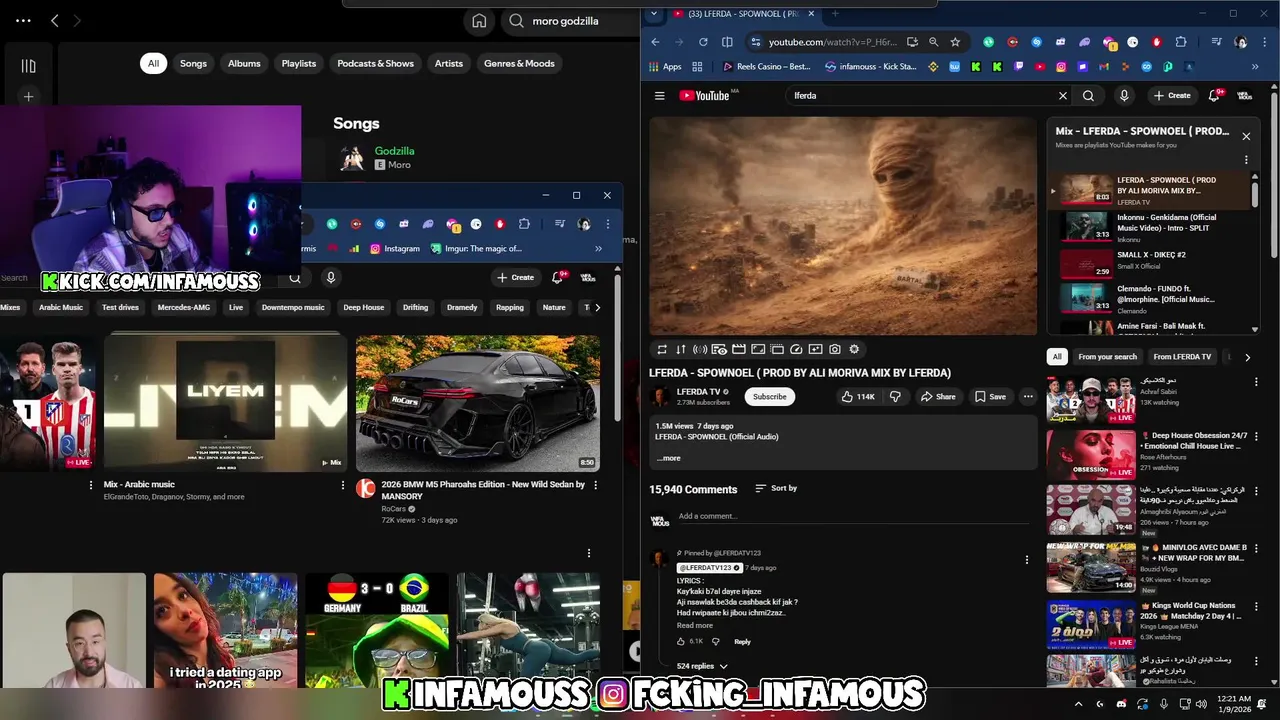1280x720 pixels.
Task: Click the 'Add a comment...' field
Action: pos(853,517)
